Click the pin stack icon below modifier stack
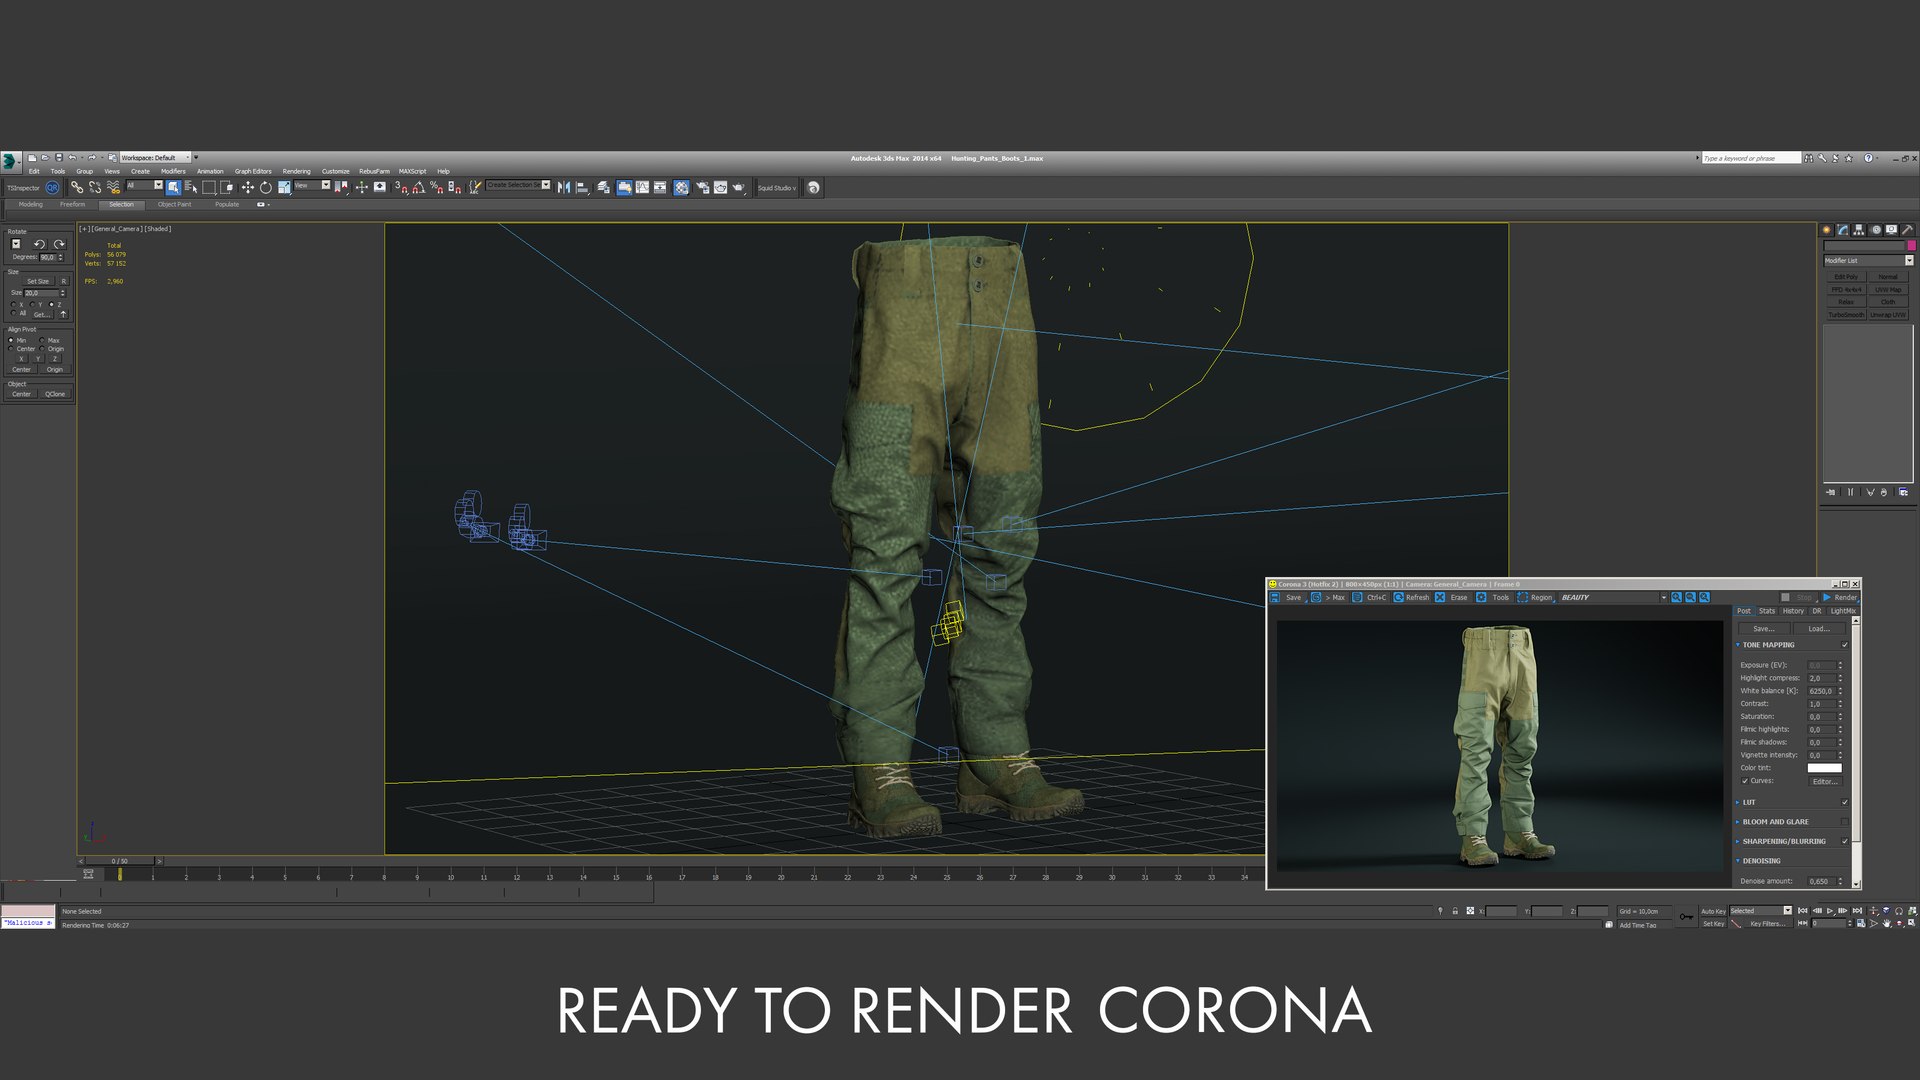 [1830, 492]
